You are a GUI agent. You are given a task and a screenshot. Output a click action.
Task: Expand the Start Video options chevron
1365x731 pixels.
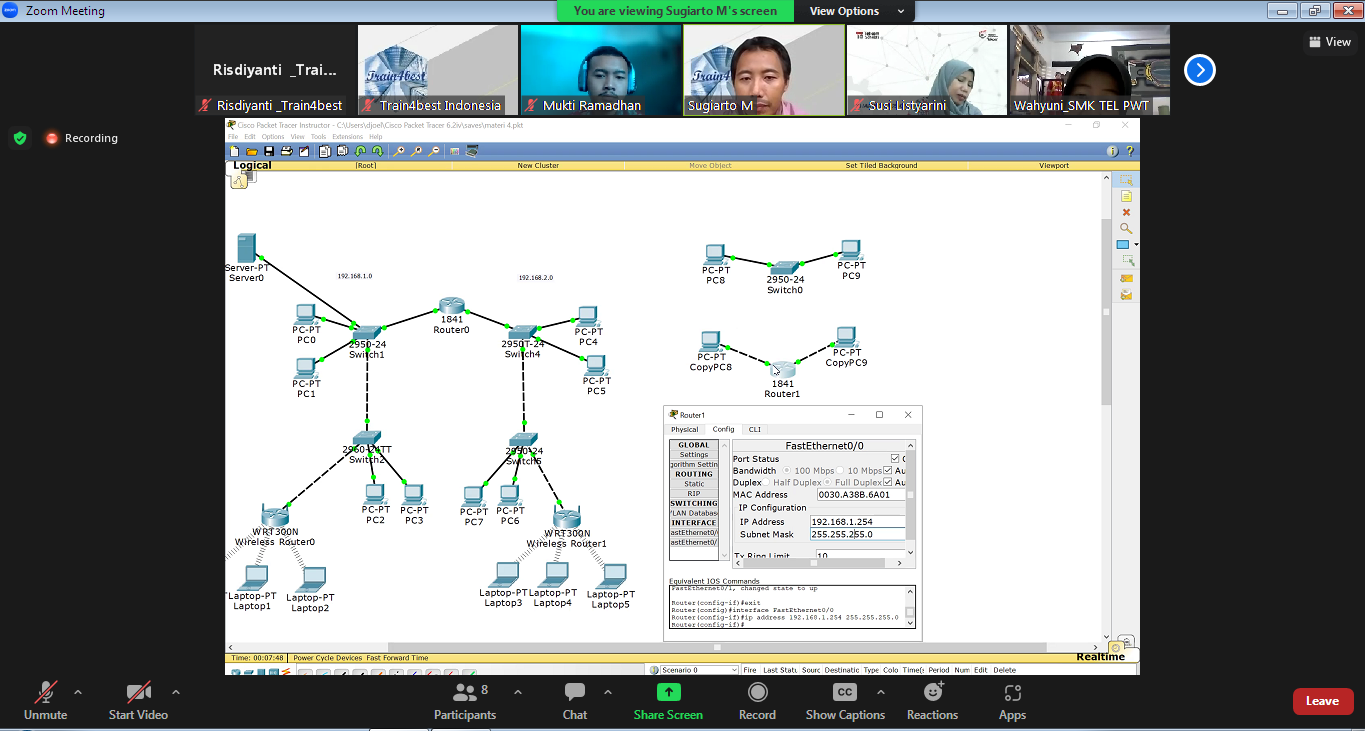coord(176,690)
